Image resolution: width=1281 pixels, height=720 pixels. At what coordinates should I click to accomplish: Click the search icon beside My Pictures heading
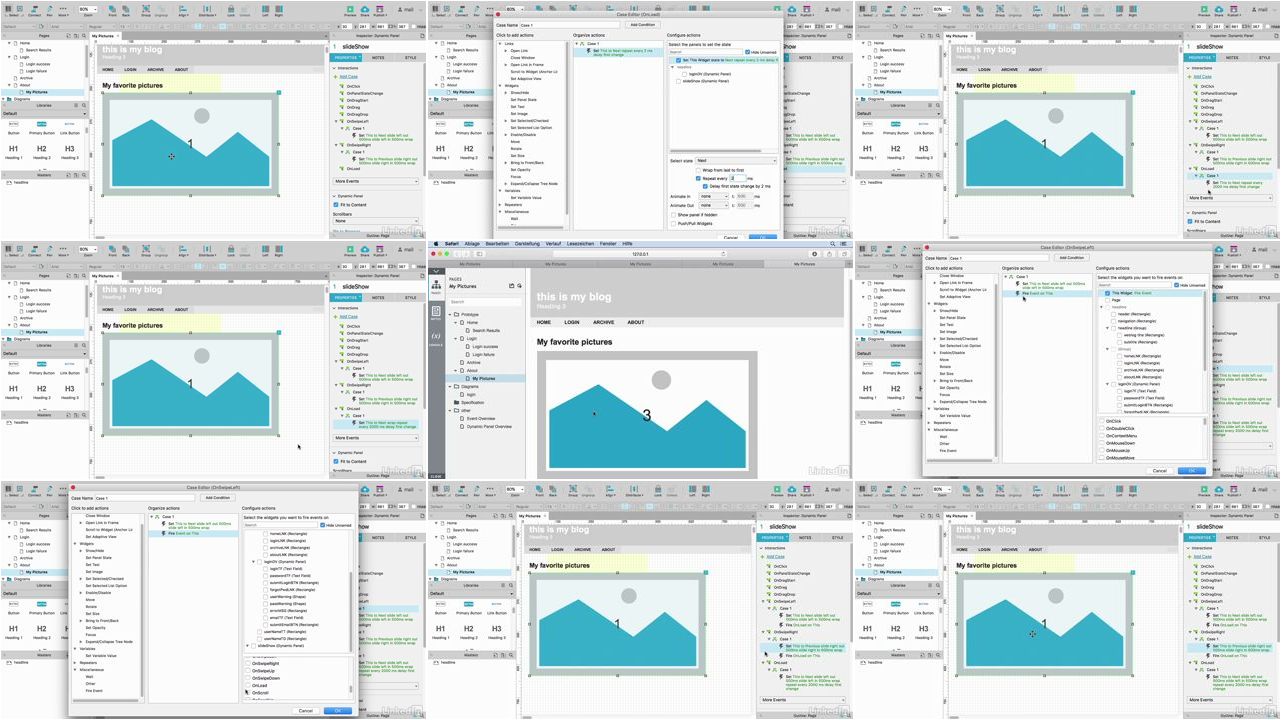519,286
